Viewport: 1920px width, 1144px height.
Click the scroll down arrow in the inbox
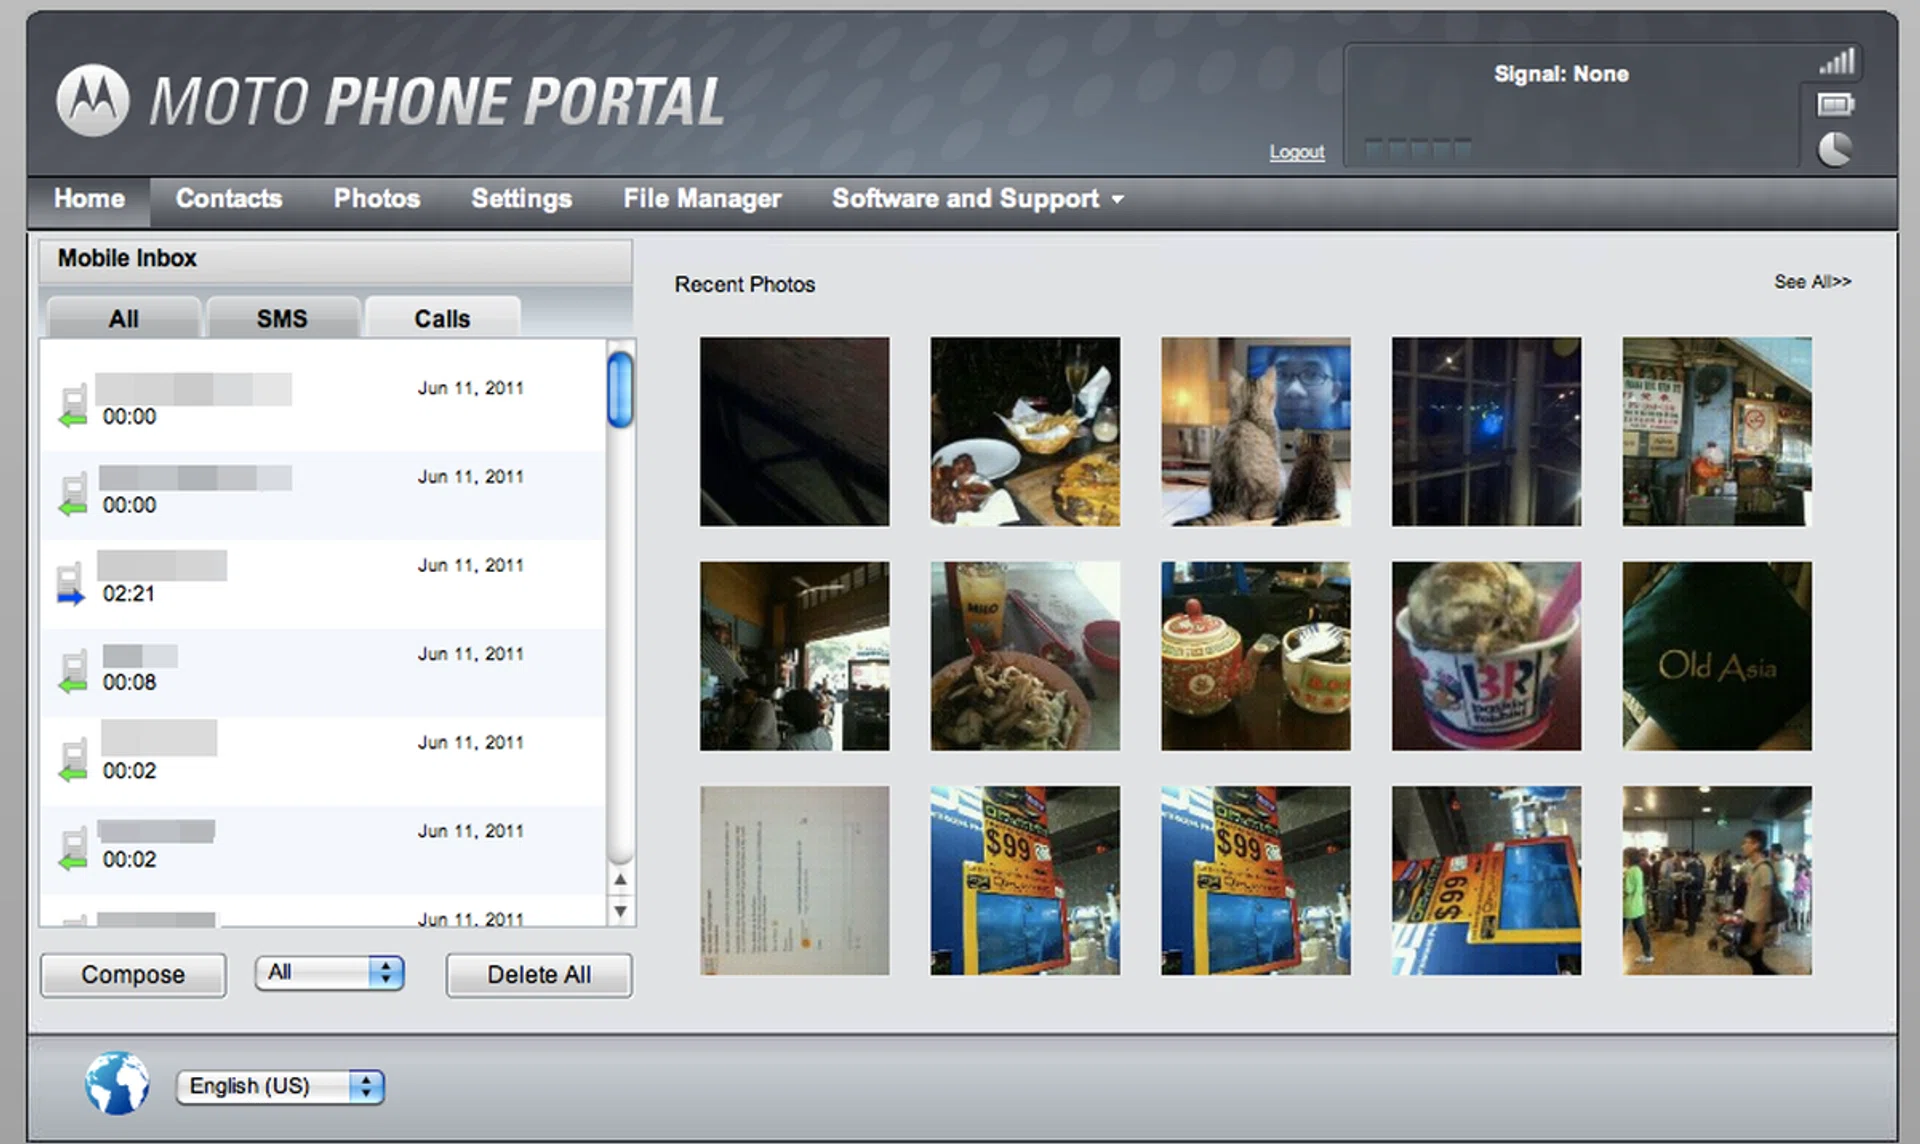point(620,911)
